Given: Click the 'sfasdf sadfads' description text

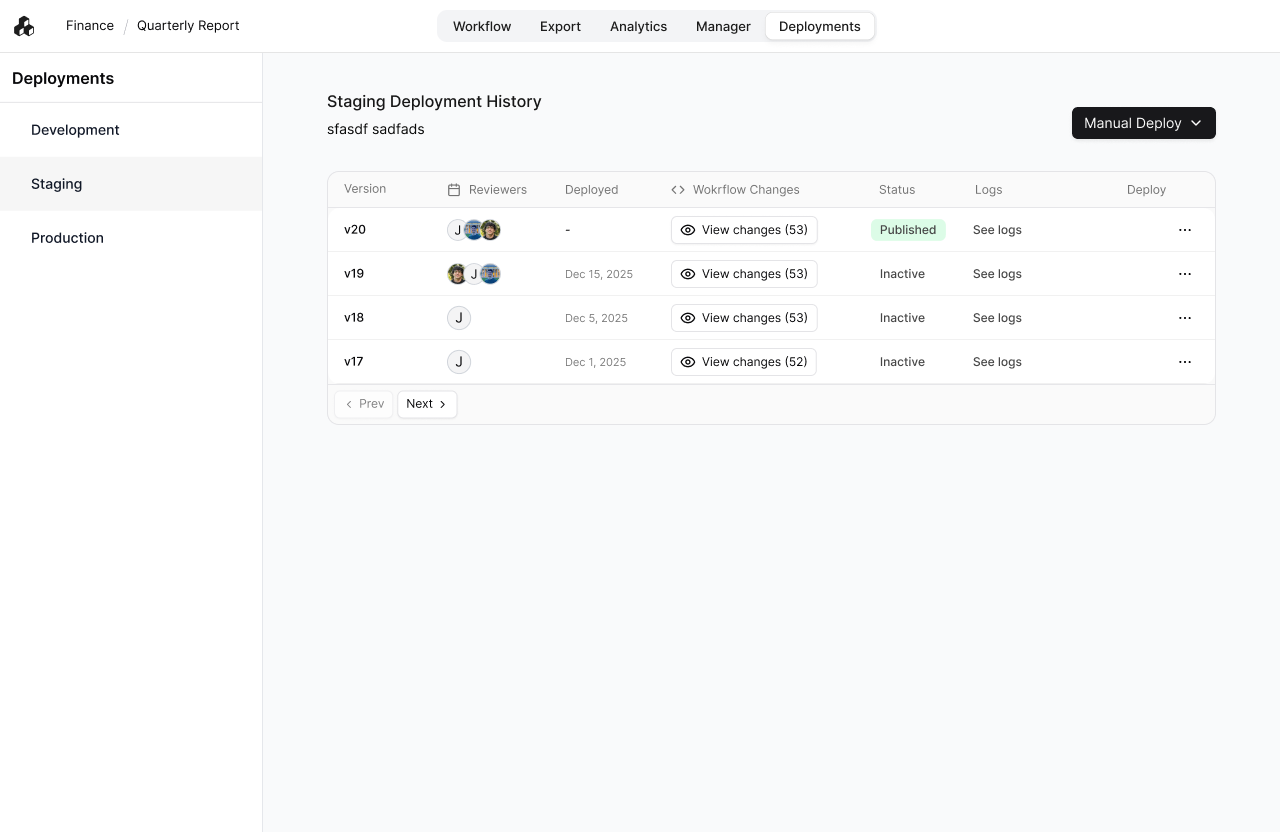Looking at the screenshot, I should tap(376, 129).
